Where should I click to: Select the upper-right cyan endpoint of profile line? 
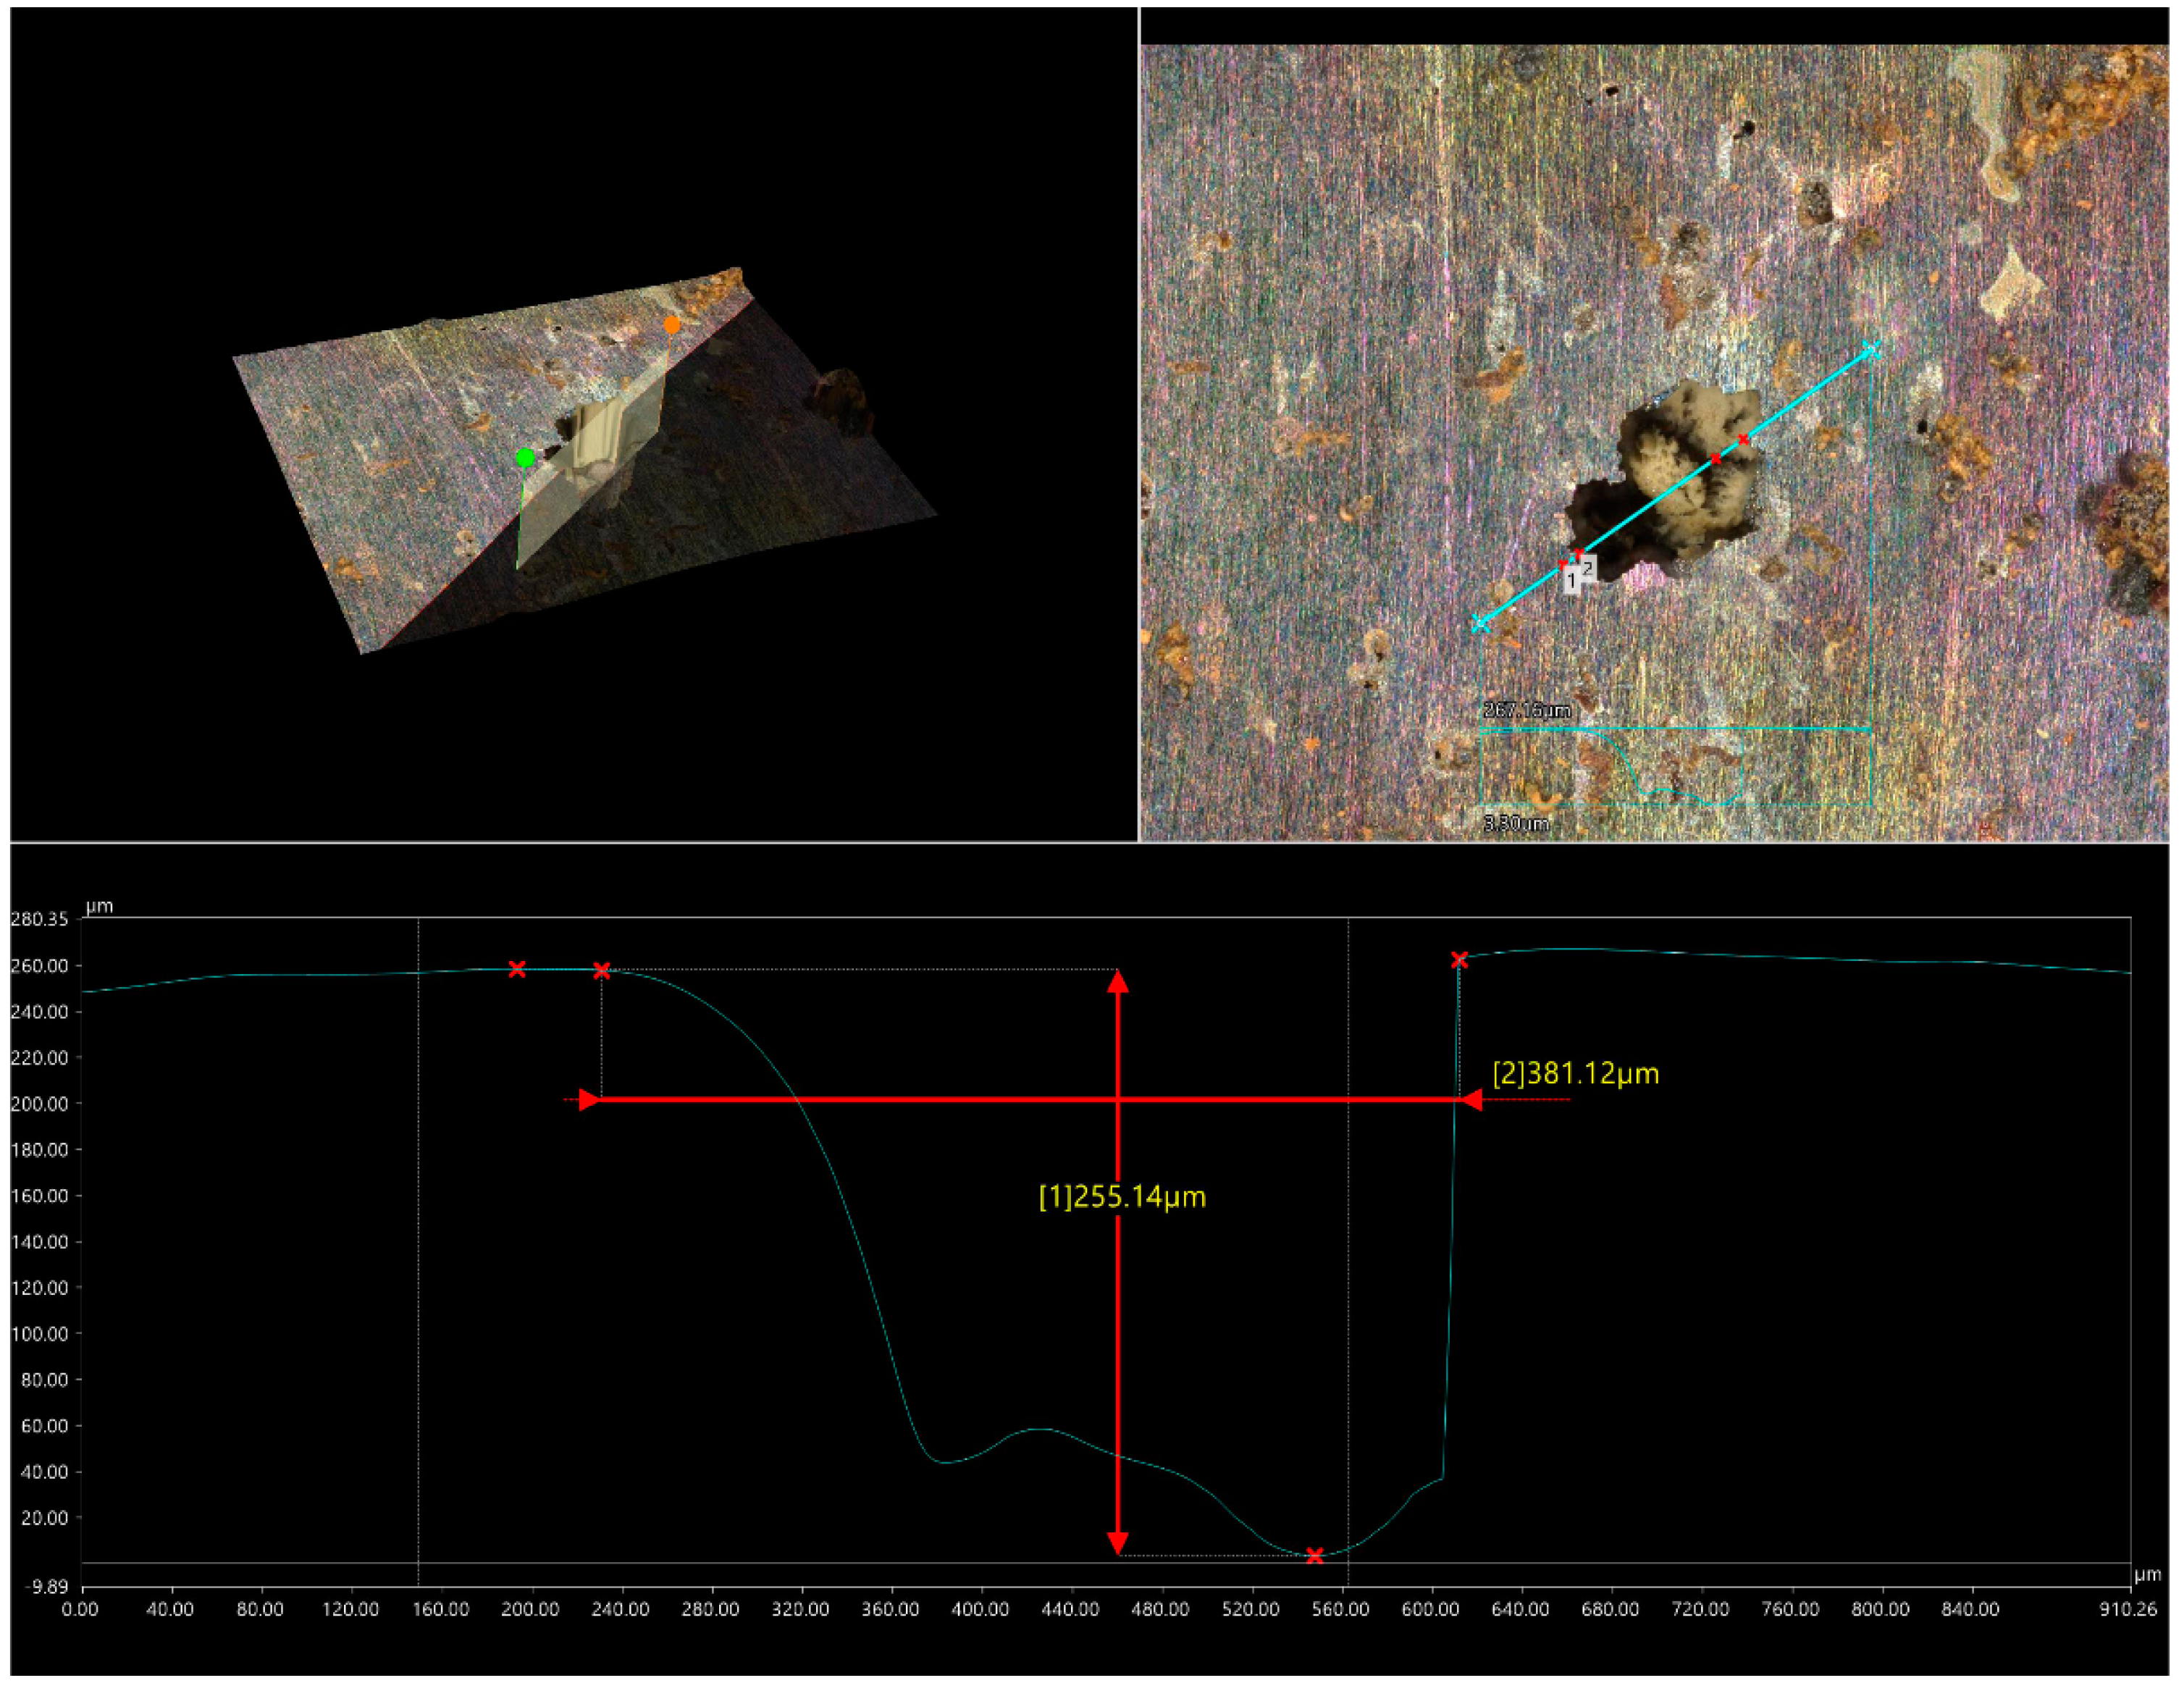pos(1871,350)
